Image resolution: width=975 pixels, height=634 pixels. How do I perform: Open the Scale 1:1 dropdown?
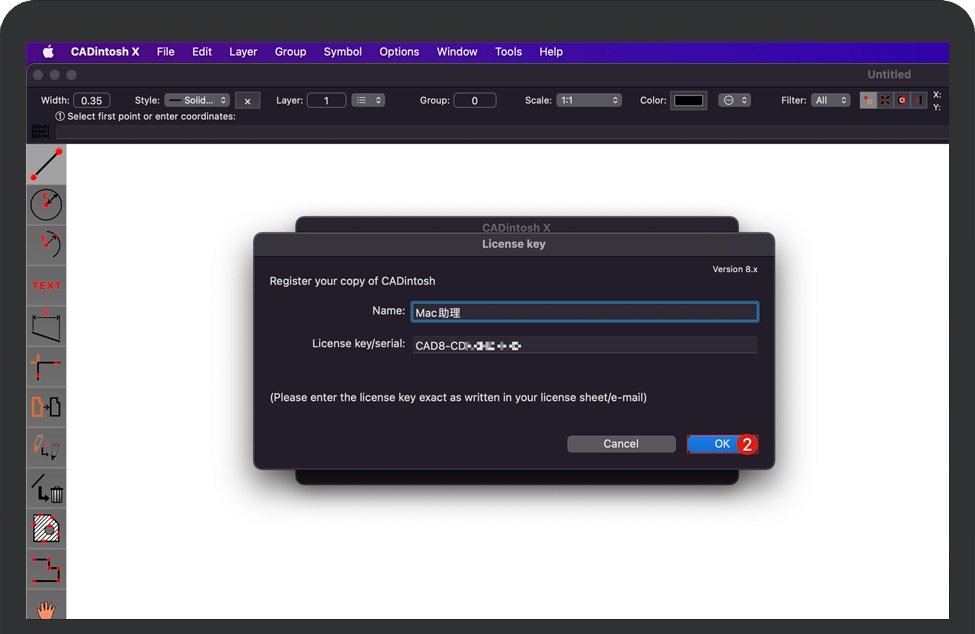[x=589, y=100]
